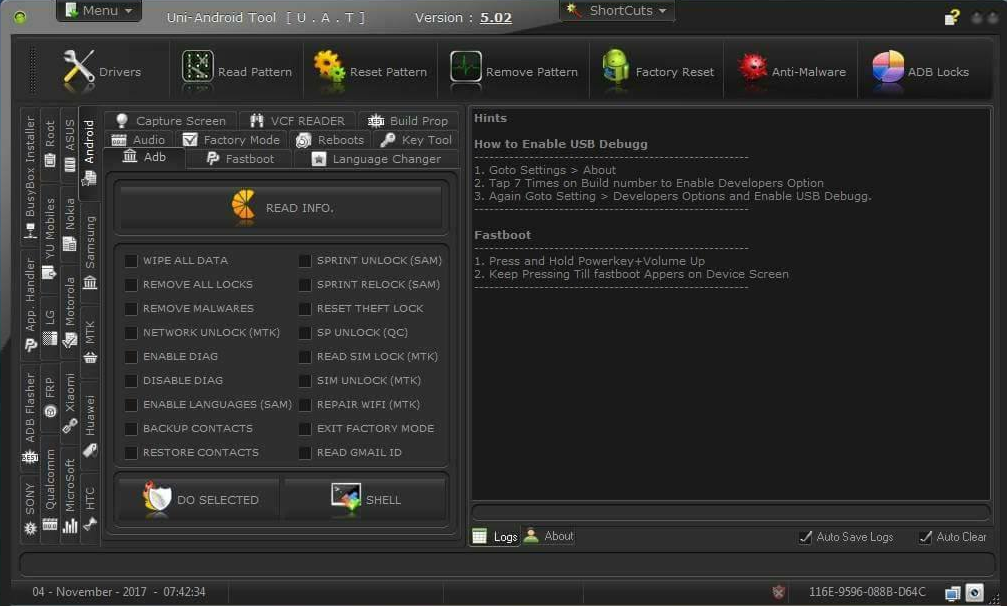1007x606 pixels.
Task: Open the ShortCuts dropdown
Action: (617, 10)
